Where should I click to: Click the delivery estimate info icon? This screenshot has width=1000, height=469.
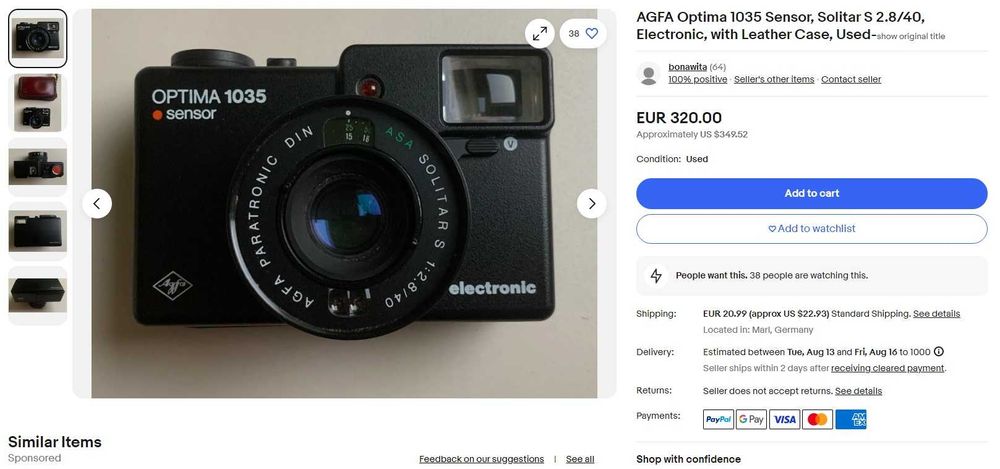[x=938, y=352]
